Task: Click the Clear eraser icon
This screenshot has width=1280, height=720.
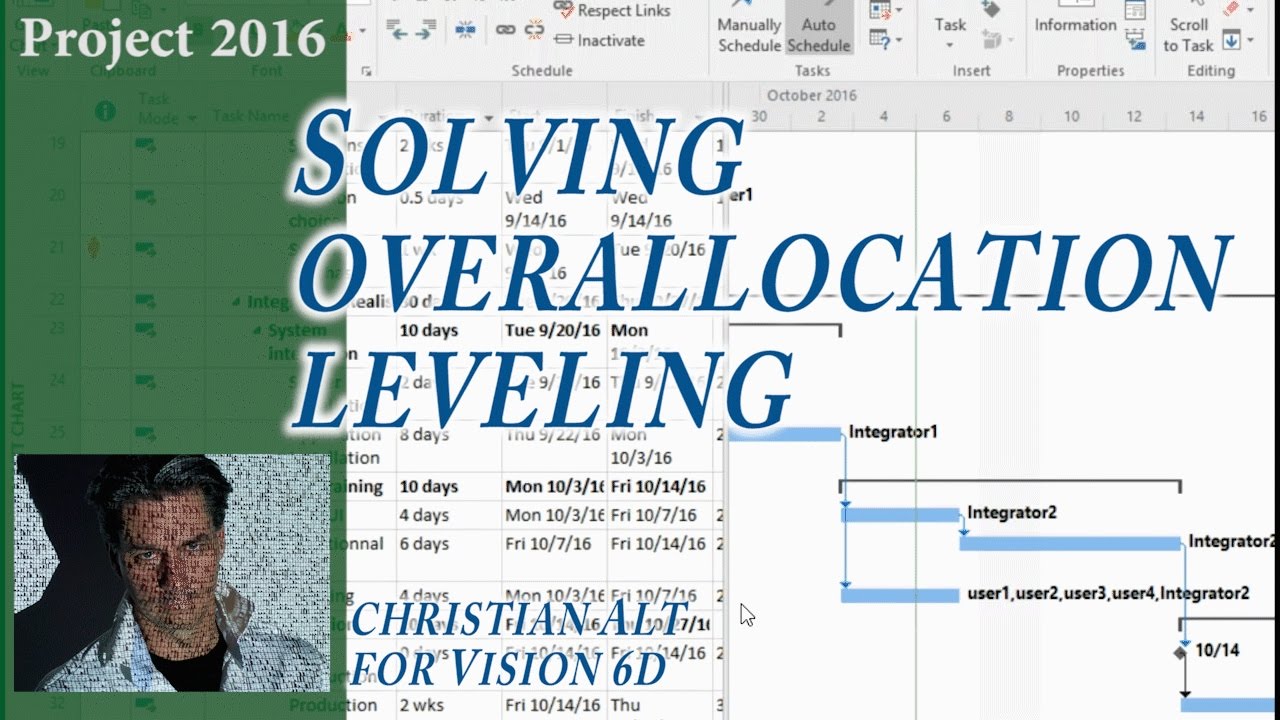Action: 1231,10
